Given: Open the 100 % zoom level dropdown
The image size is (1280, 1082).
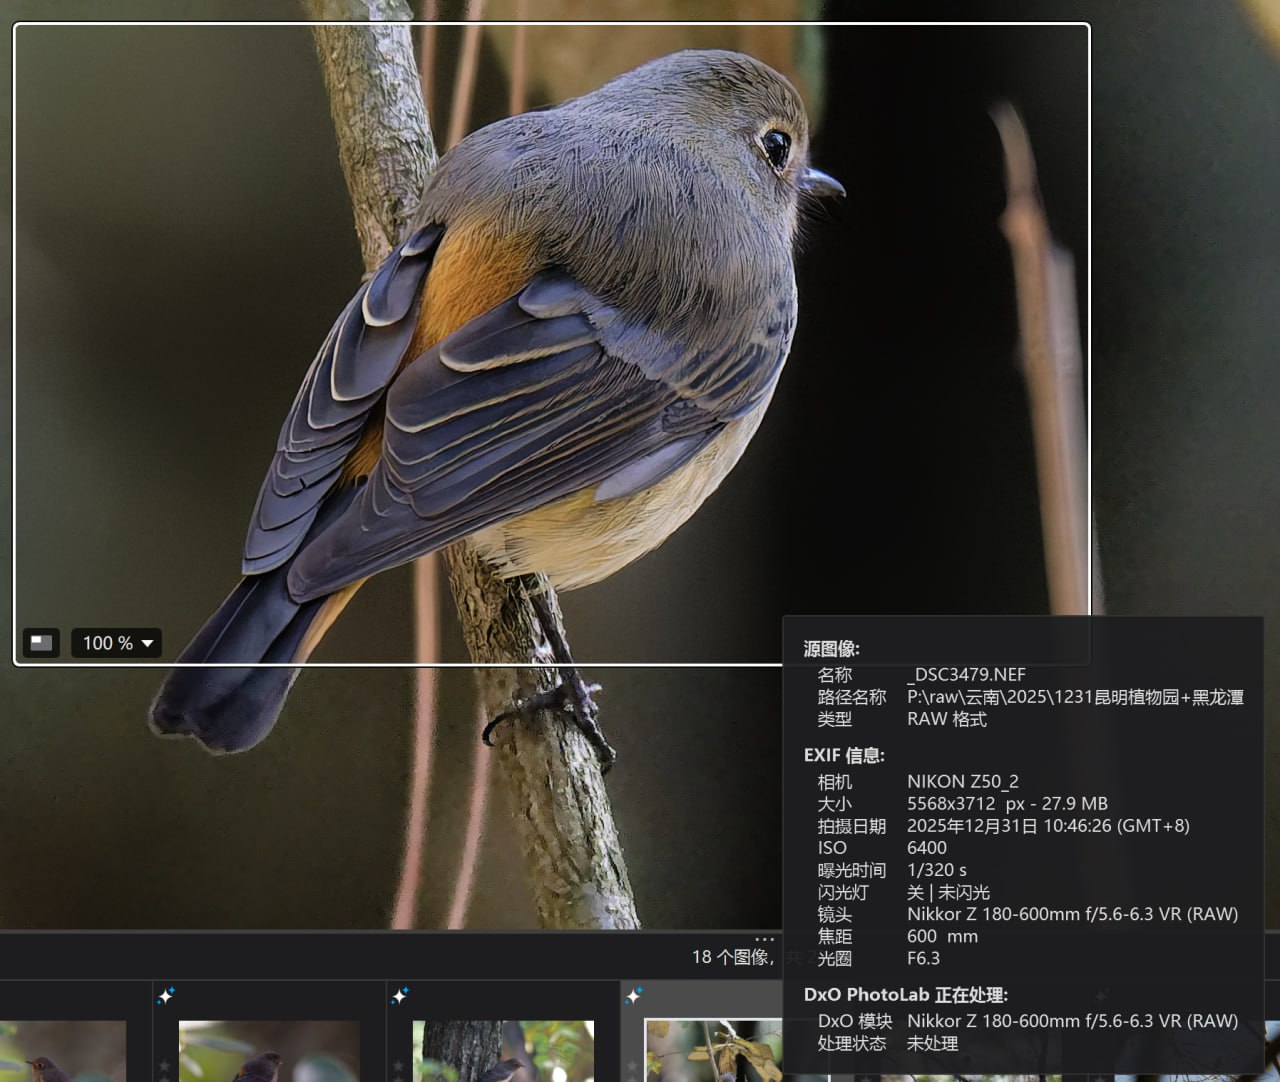Looking at the screenshot, I should (x=117, y=643).
